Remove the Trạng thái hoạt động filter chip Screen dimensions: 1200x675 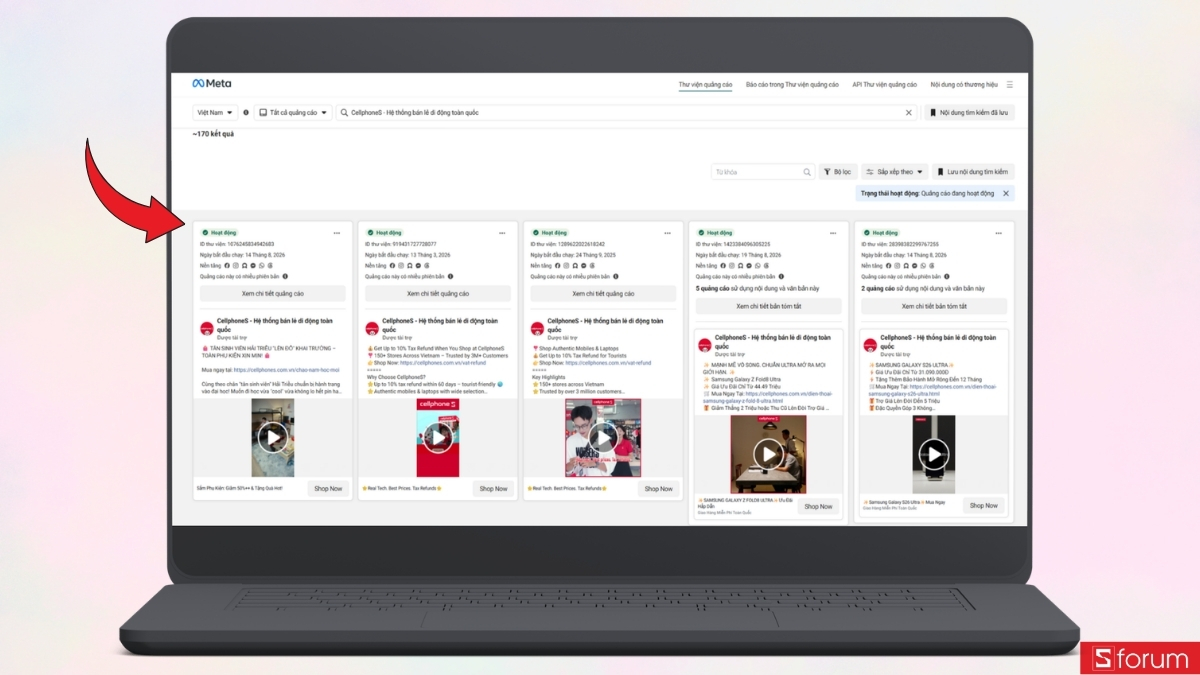(1006, 193)
